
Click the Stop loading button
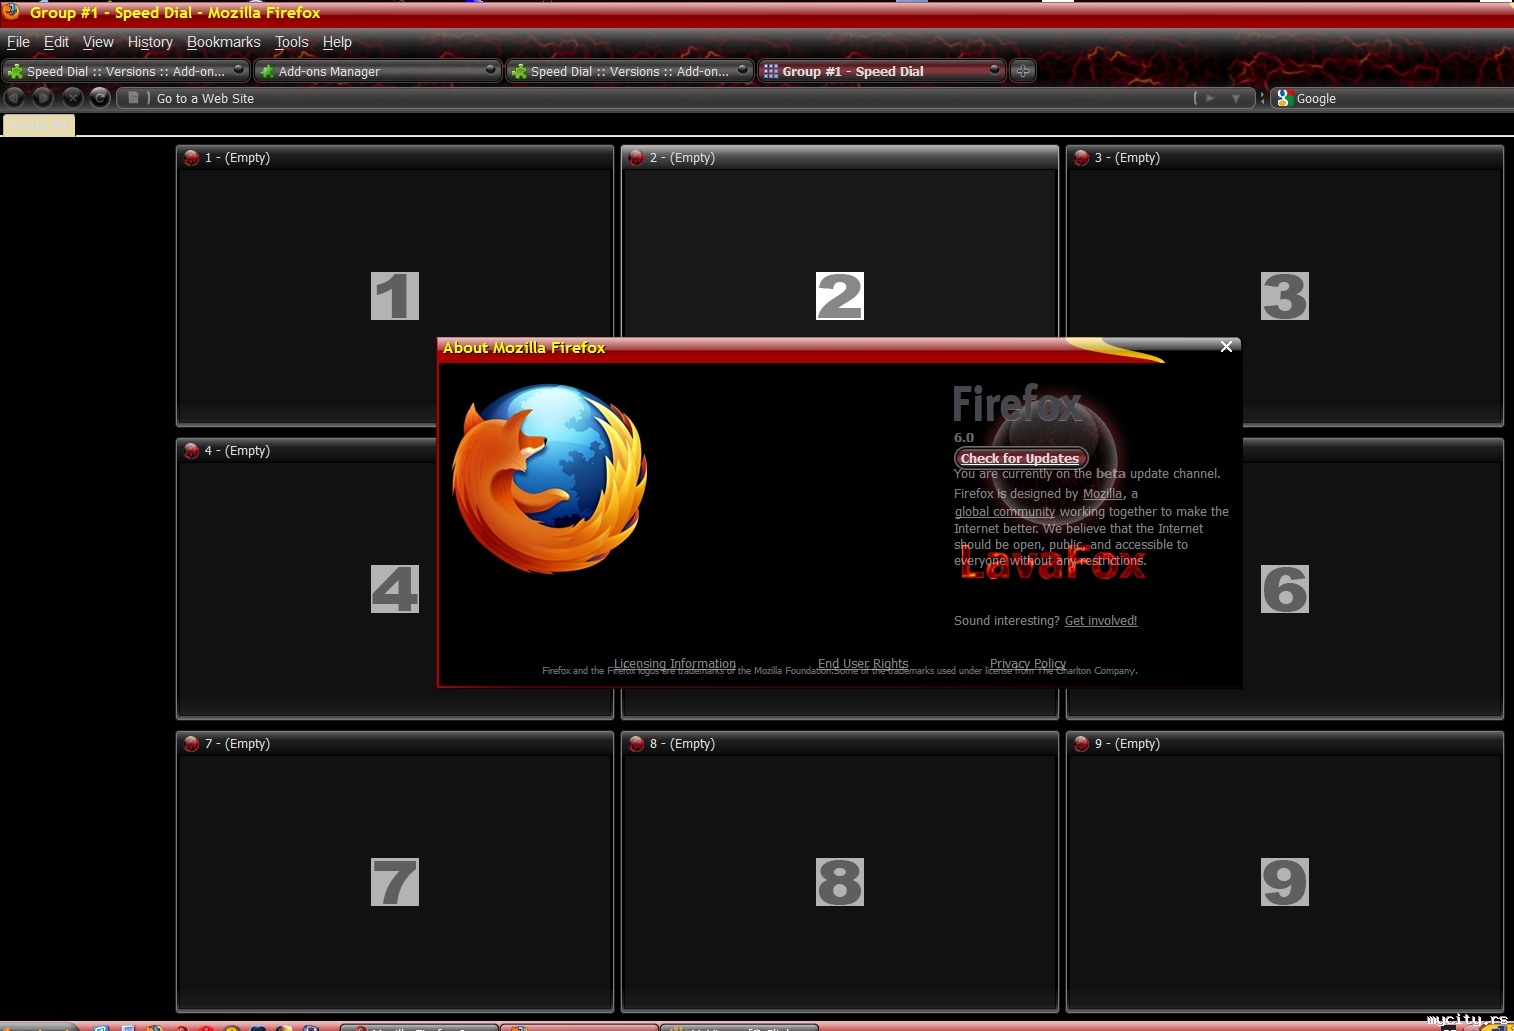click(72, 97)
